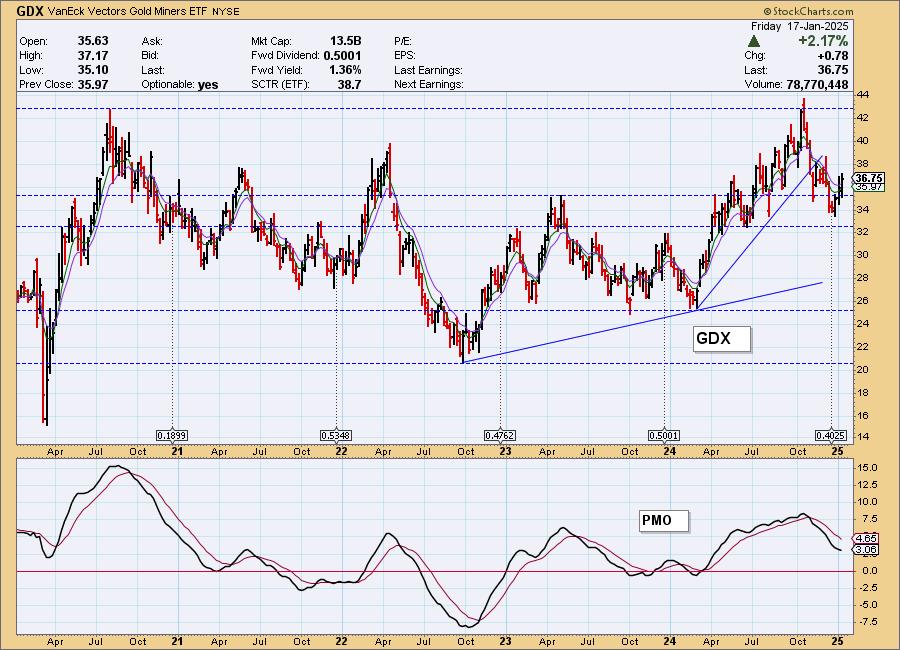
Task: Click the 12.5 label on the PMO axis
Action: 868,485
